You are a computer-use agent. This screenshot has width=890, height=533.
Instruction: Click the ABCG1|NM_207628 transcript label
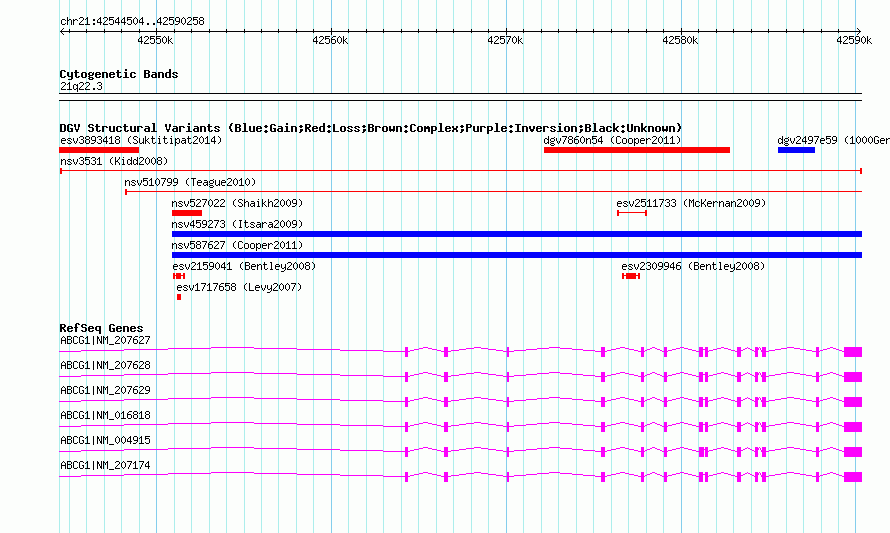(105, 366)
